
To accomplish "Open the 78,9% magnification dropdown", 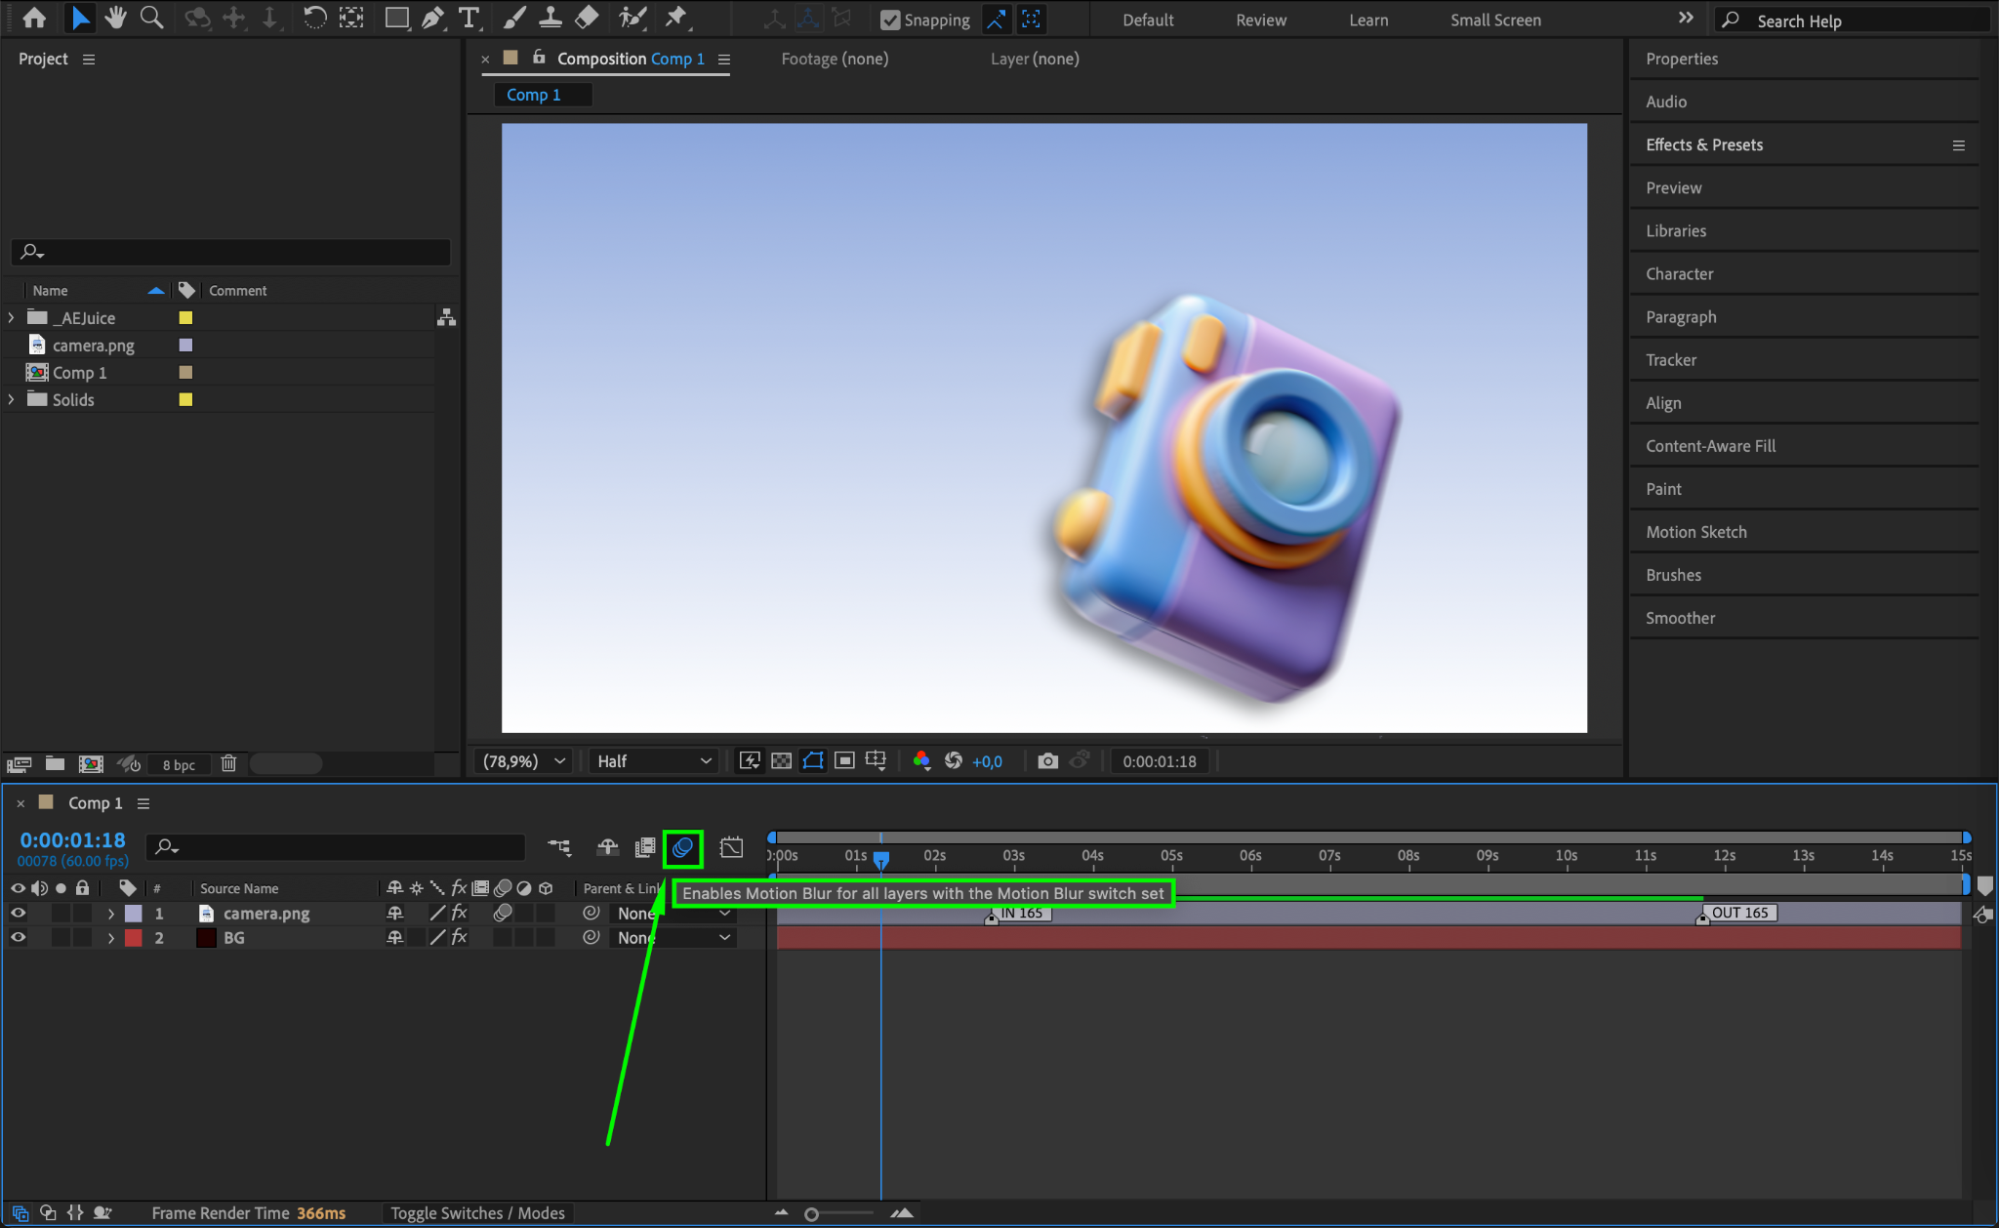I will click(x=524, y=761).
